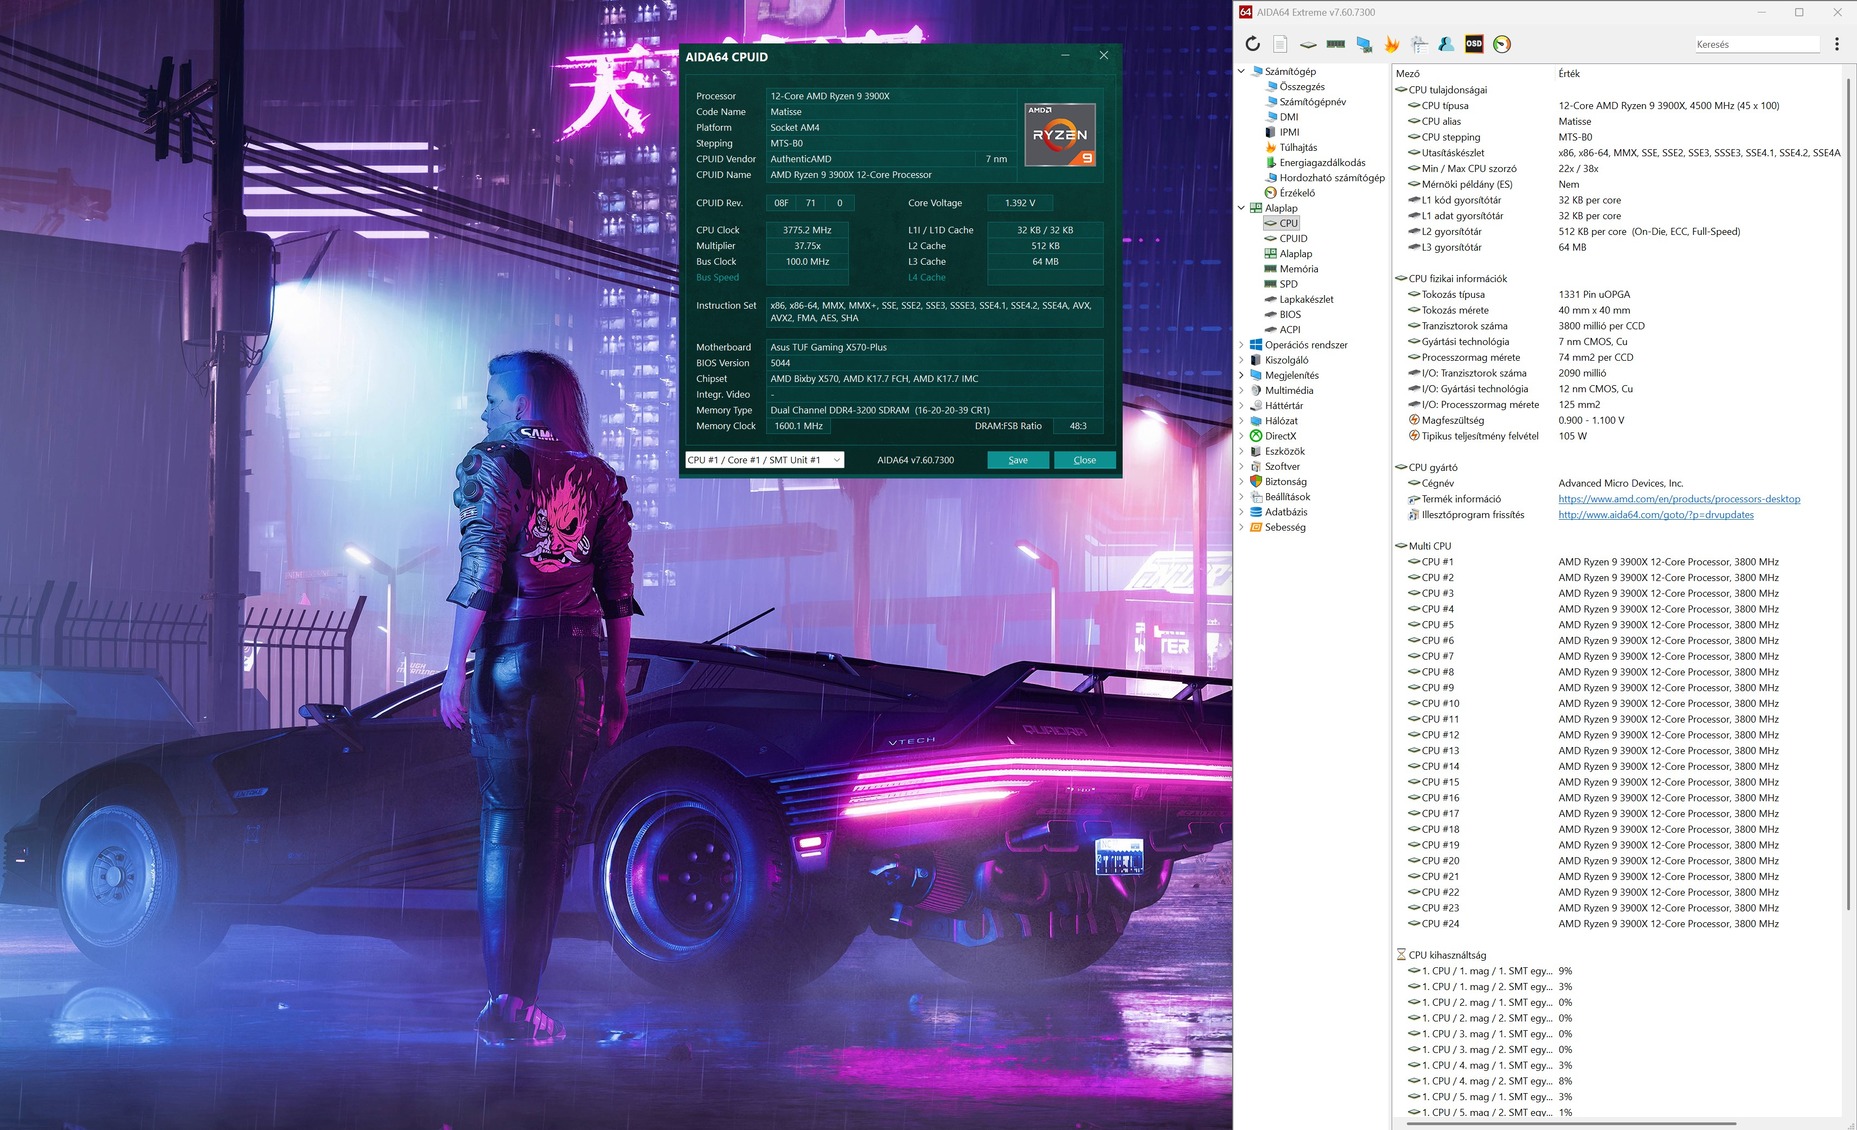Viewport: 1857px width, 1130px height.
Task: Open the OSD panel toolbar icon
Action: point(1474,44)
